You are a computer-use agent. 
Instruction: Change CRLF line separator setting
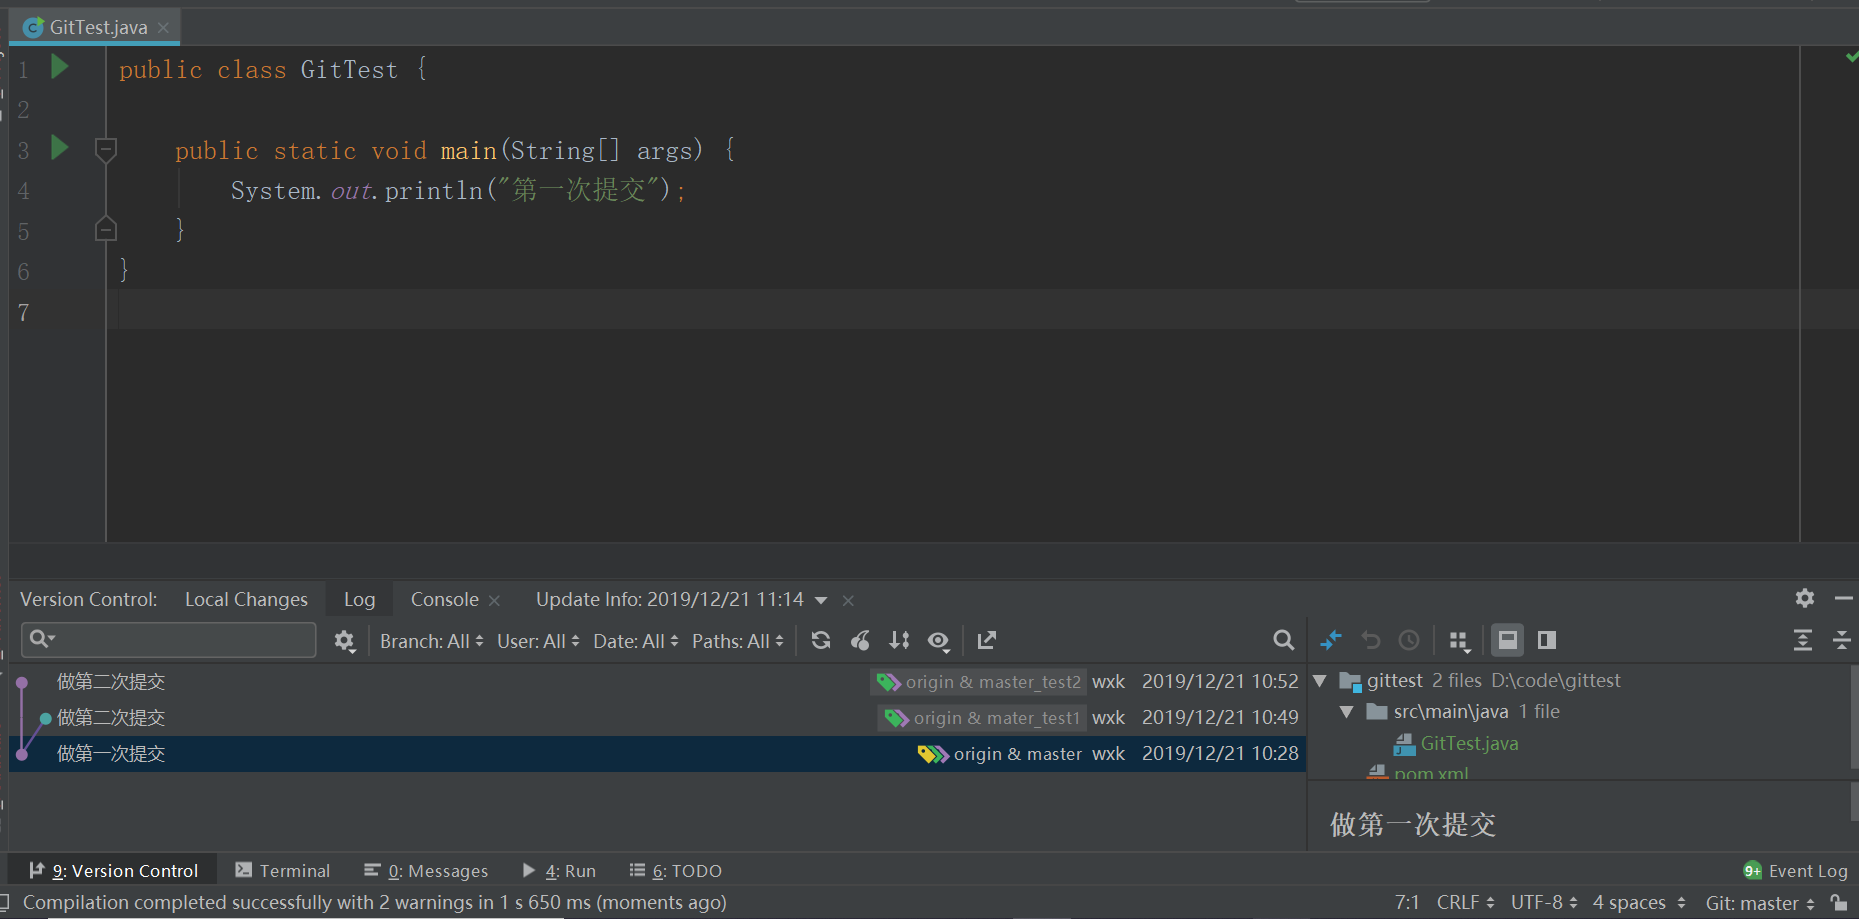click(1465, 903)
